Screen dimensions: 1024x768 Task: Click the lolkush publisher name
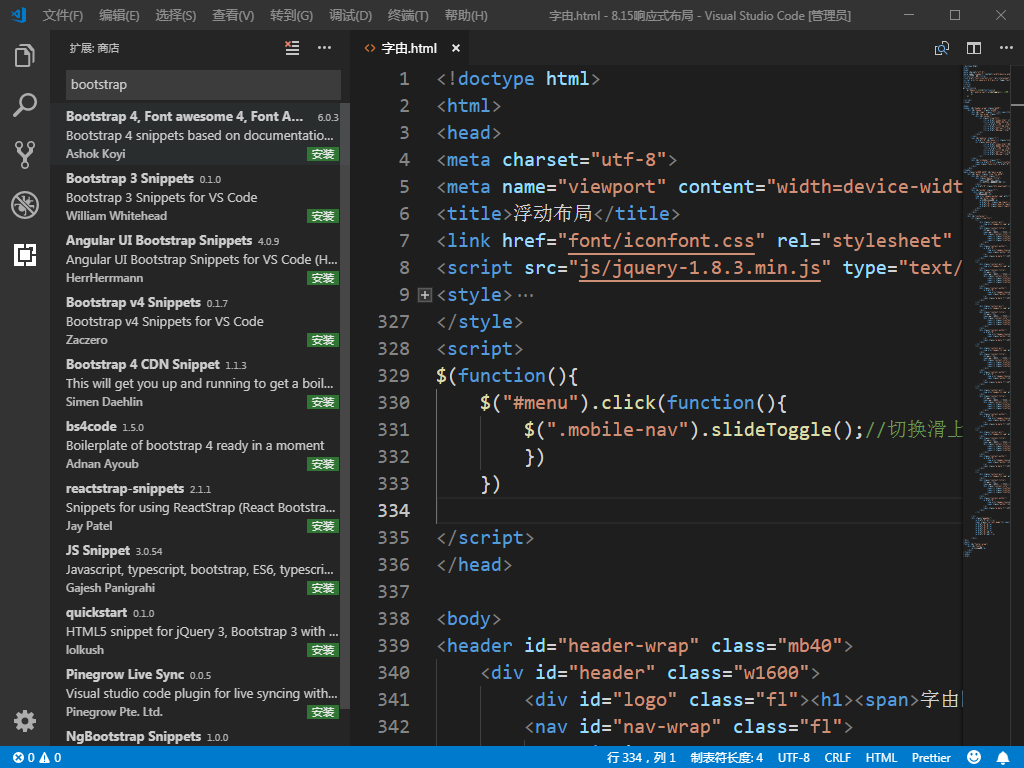point(85,650)
